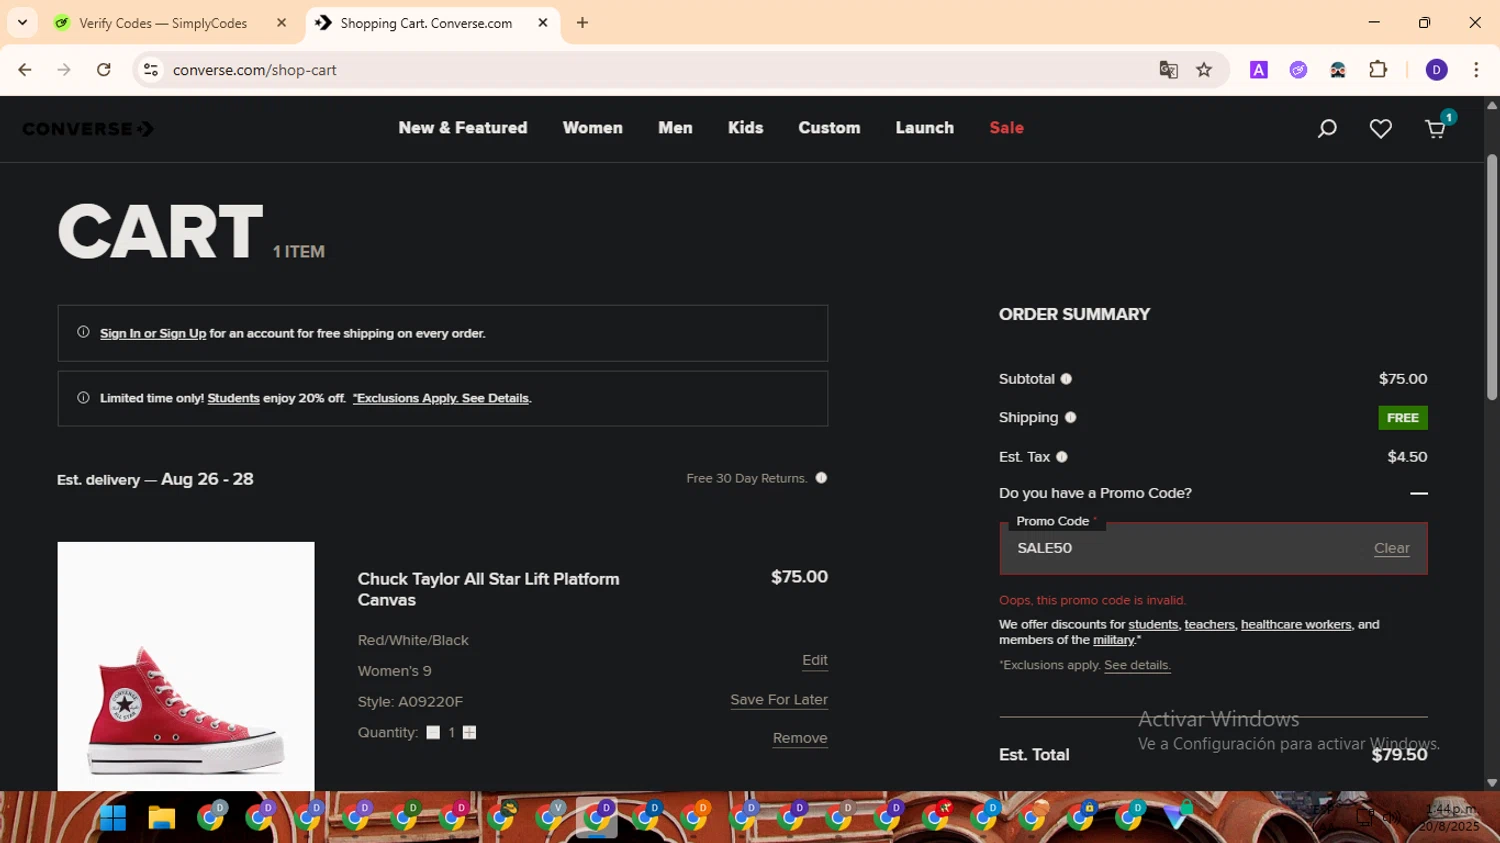Click the healthcare workers link
Viewport: 1500px width, 843px height.
1296,625
